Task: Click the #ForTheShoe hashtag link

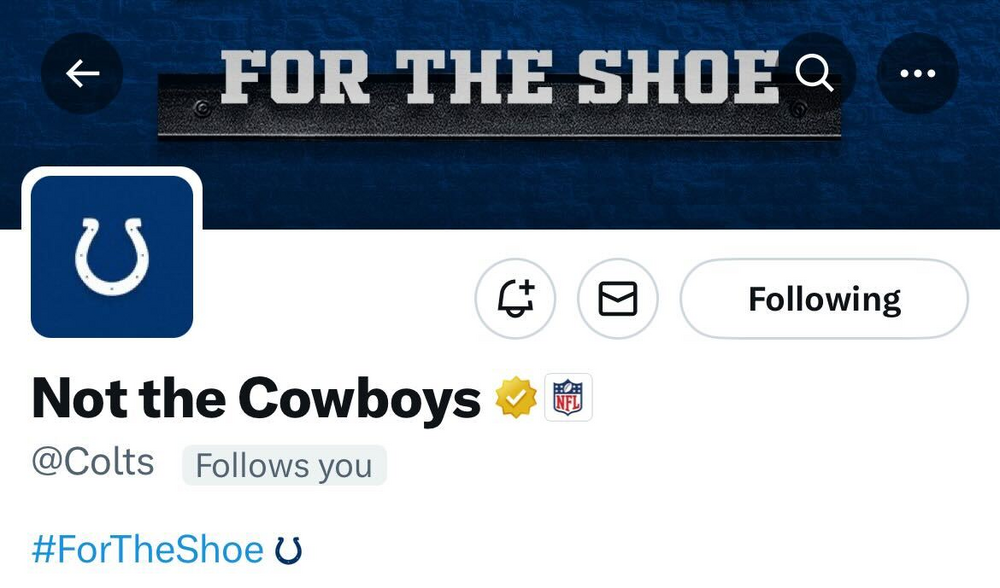Action: coord(148,549)
